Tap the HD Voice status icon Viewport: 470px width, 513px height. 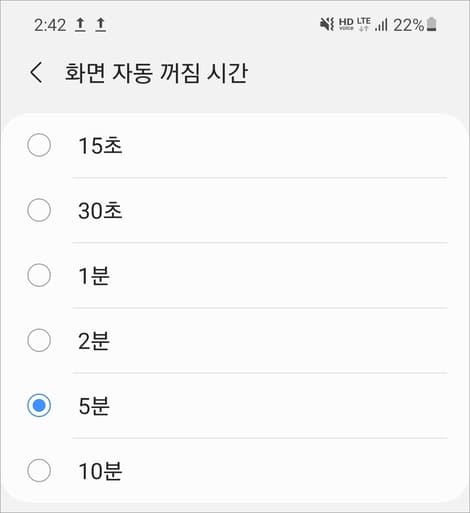click(346, 24)
